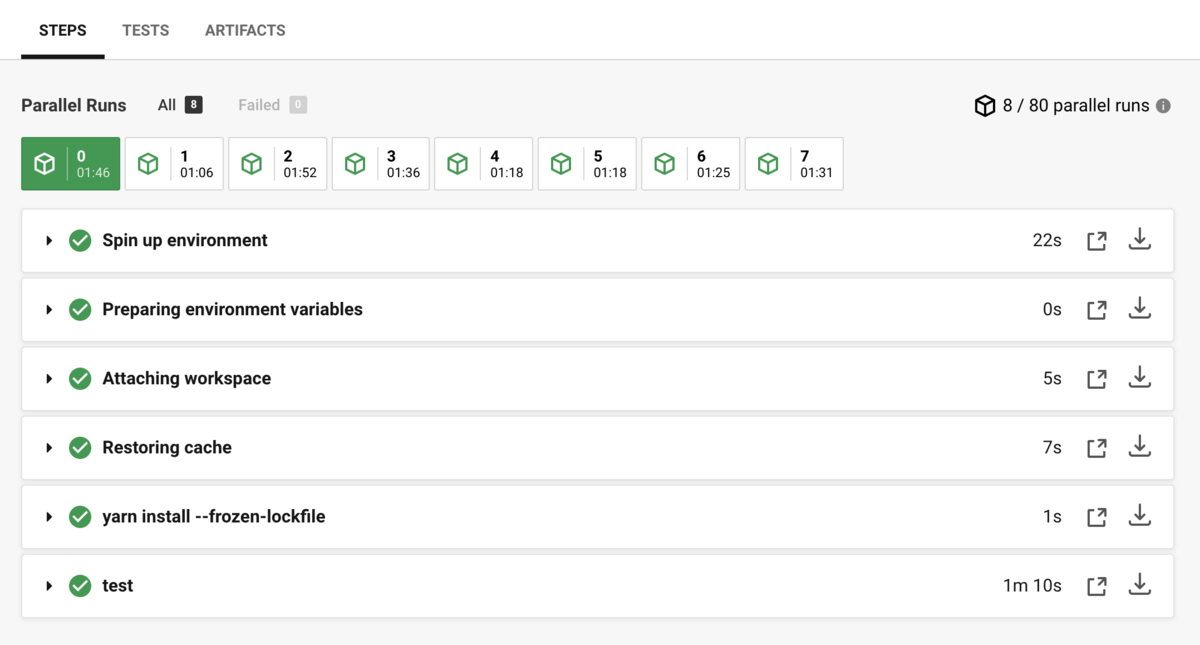Select parallel run 2
This screenshot has width=1200, height=645.
coord(278,164)
